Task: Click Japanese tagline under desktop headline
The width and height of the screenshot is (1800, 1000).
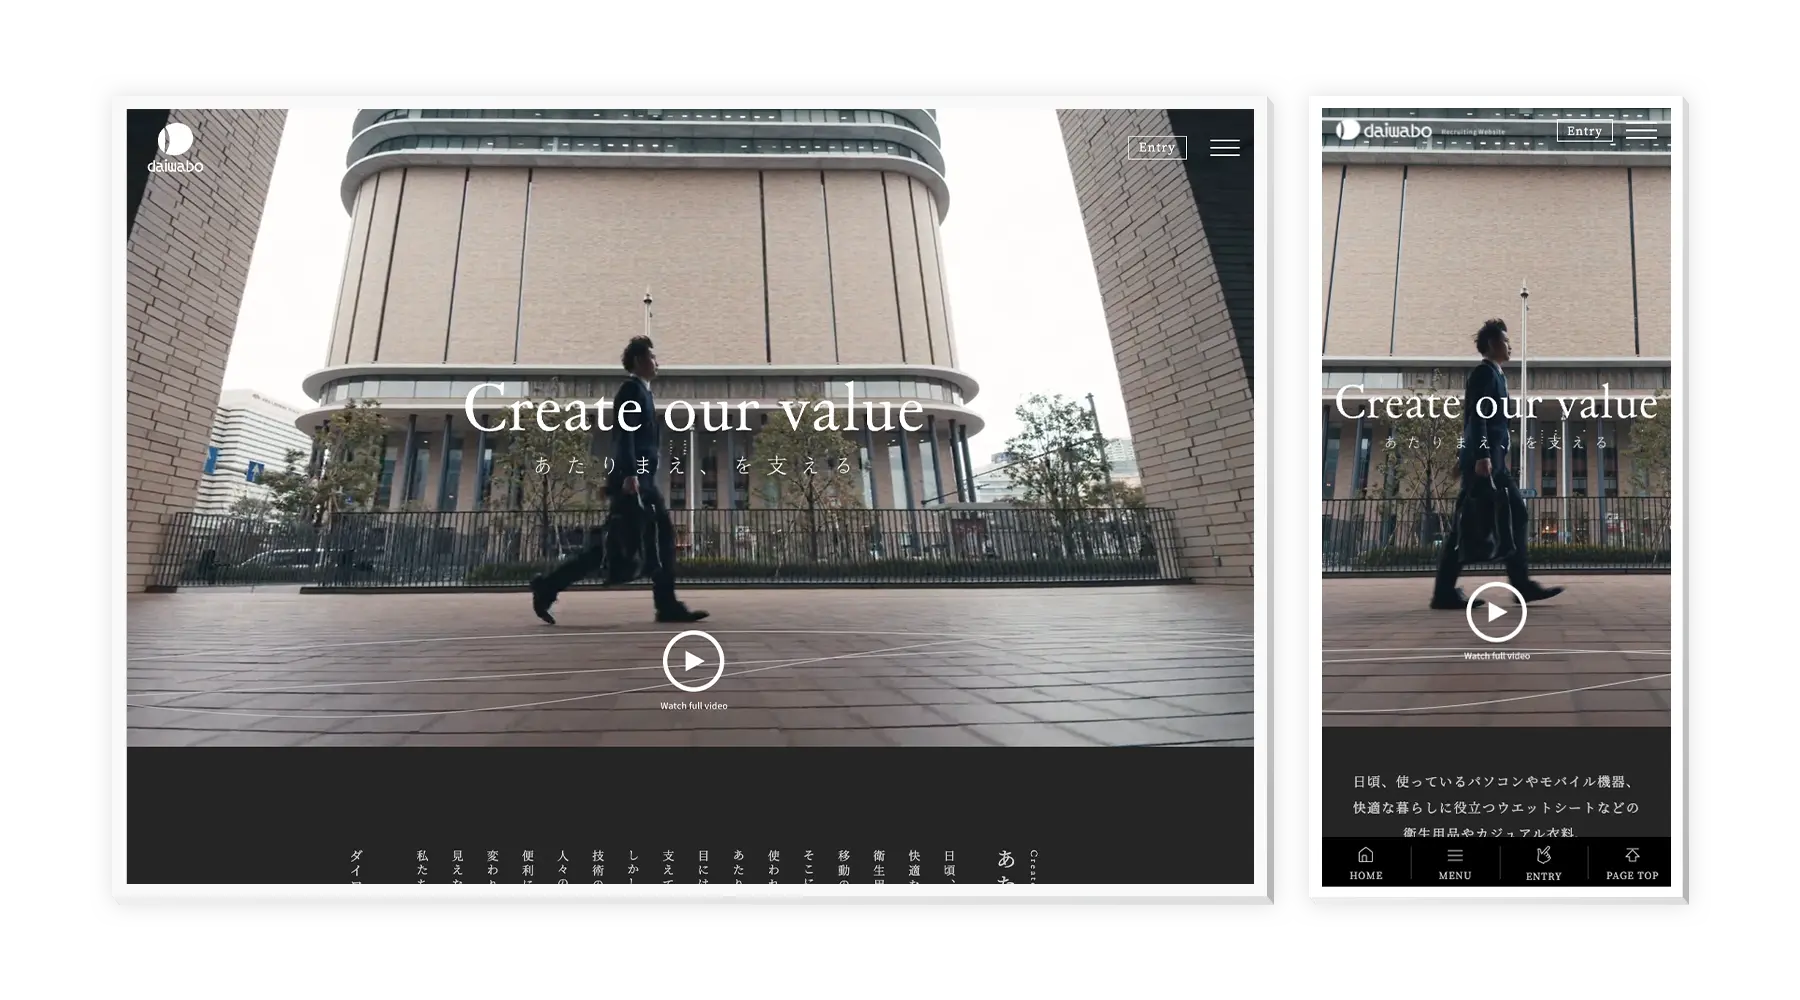Action: 693,465
